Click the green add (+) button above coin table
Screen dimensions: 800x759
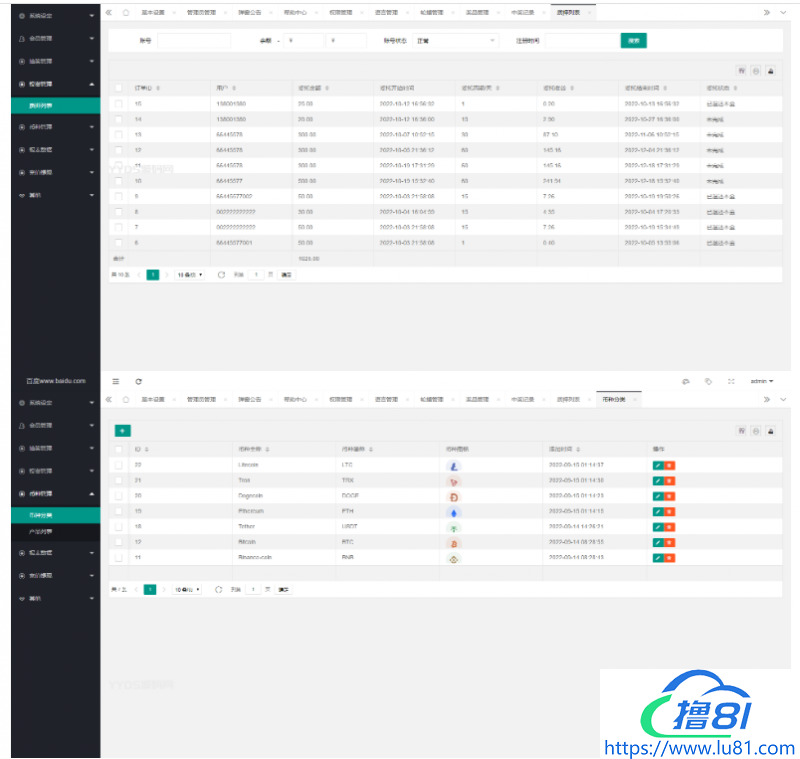tap(122, 430)
